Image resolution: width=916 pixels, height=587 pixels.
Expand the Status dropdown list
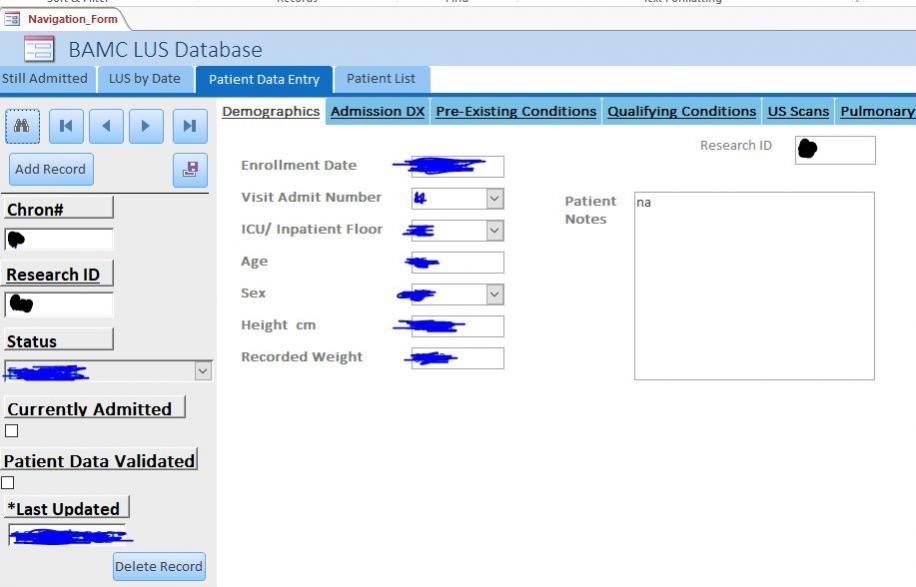click(x=203, y=371)
